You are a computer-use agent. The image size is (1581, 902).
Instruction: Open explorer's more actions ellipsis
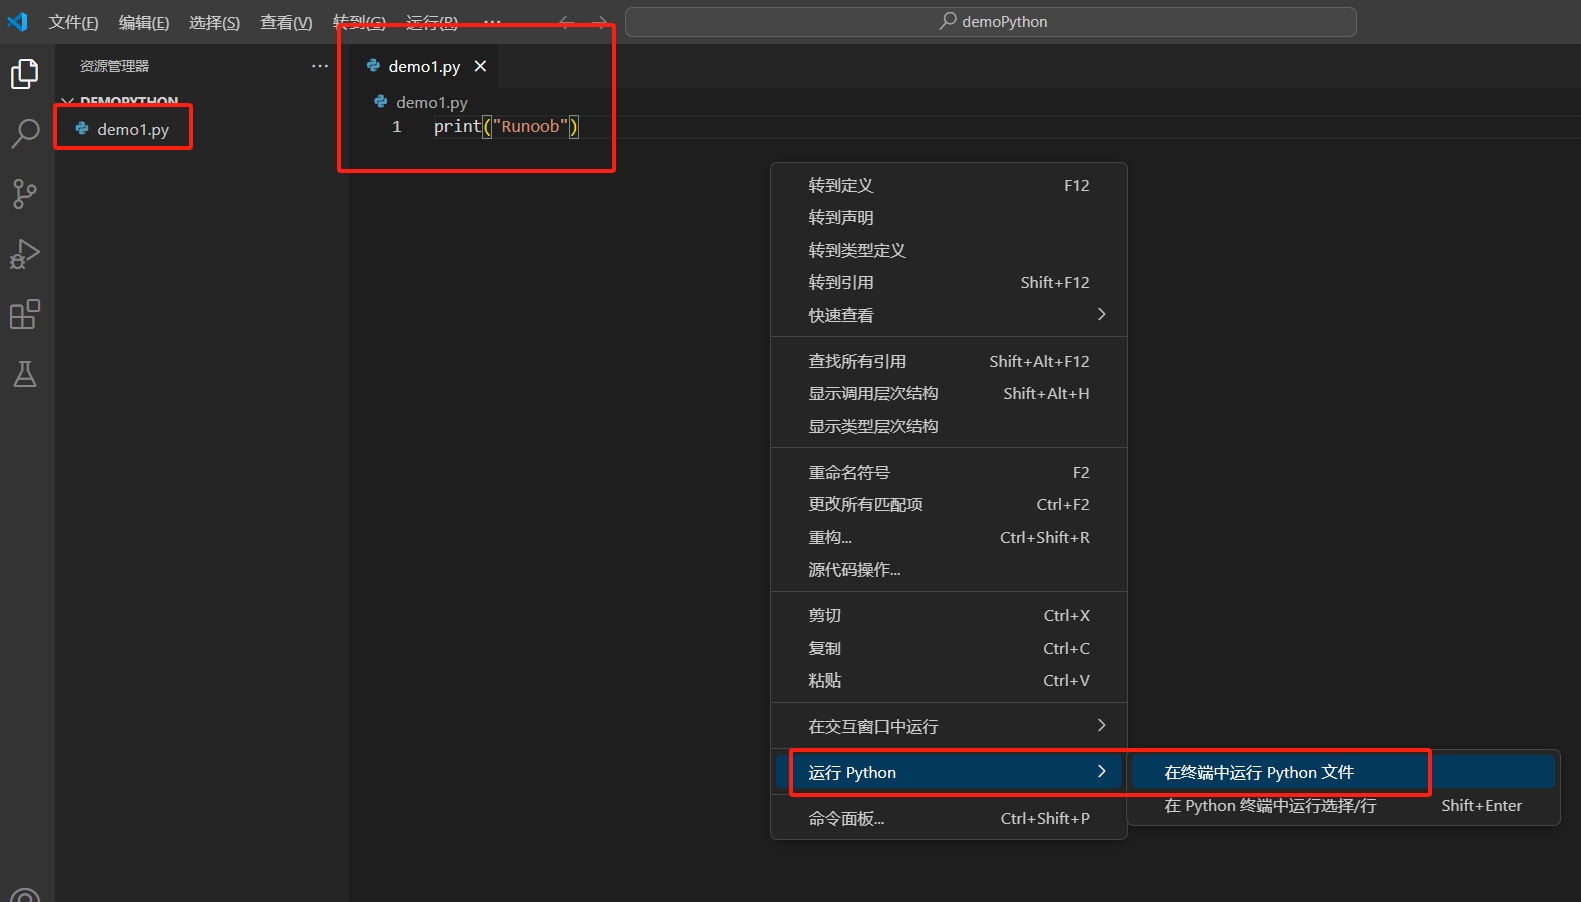point(320,66)
